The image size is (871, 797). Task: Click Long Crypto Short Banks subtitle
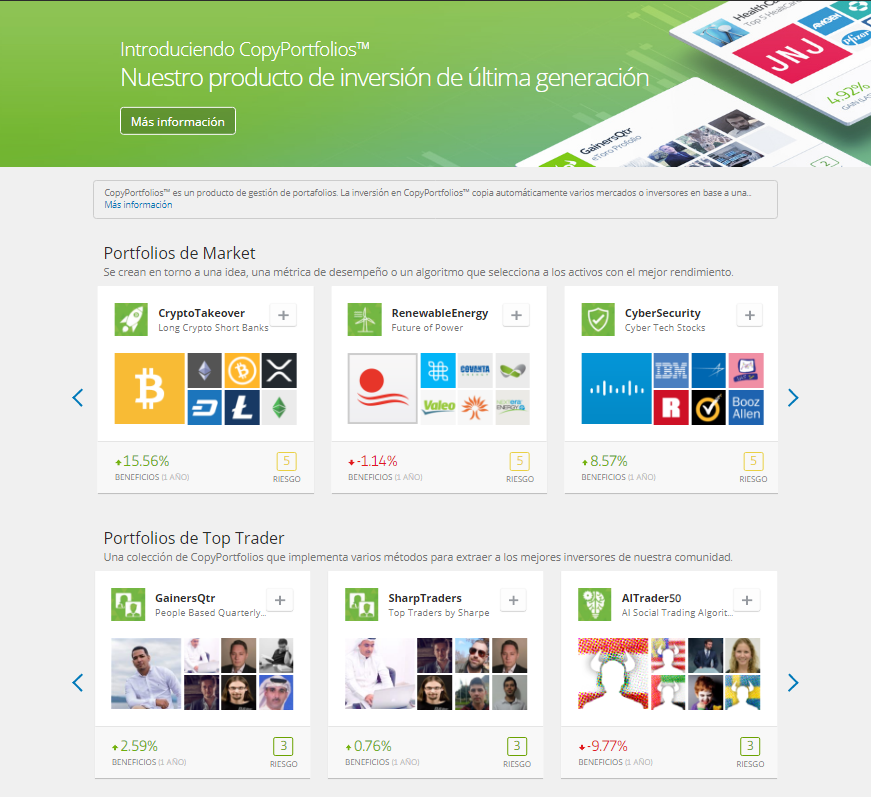(213, 328)
